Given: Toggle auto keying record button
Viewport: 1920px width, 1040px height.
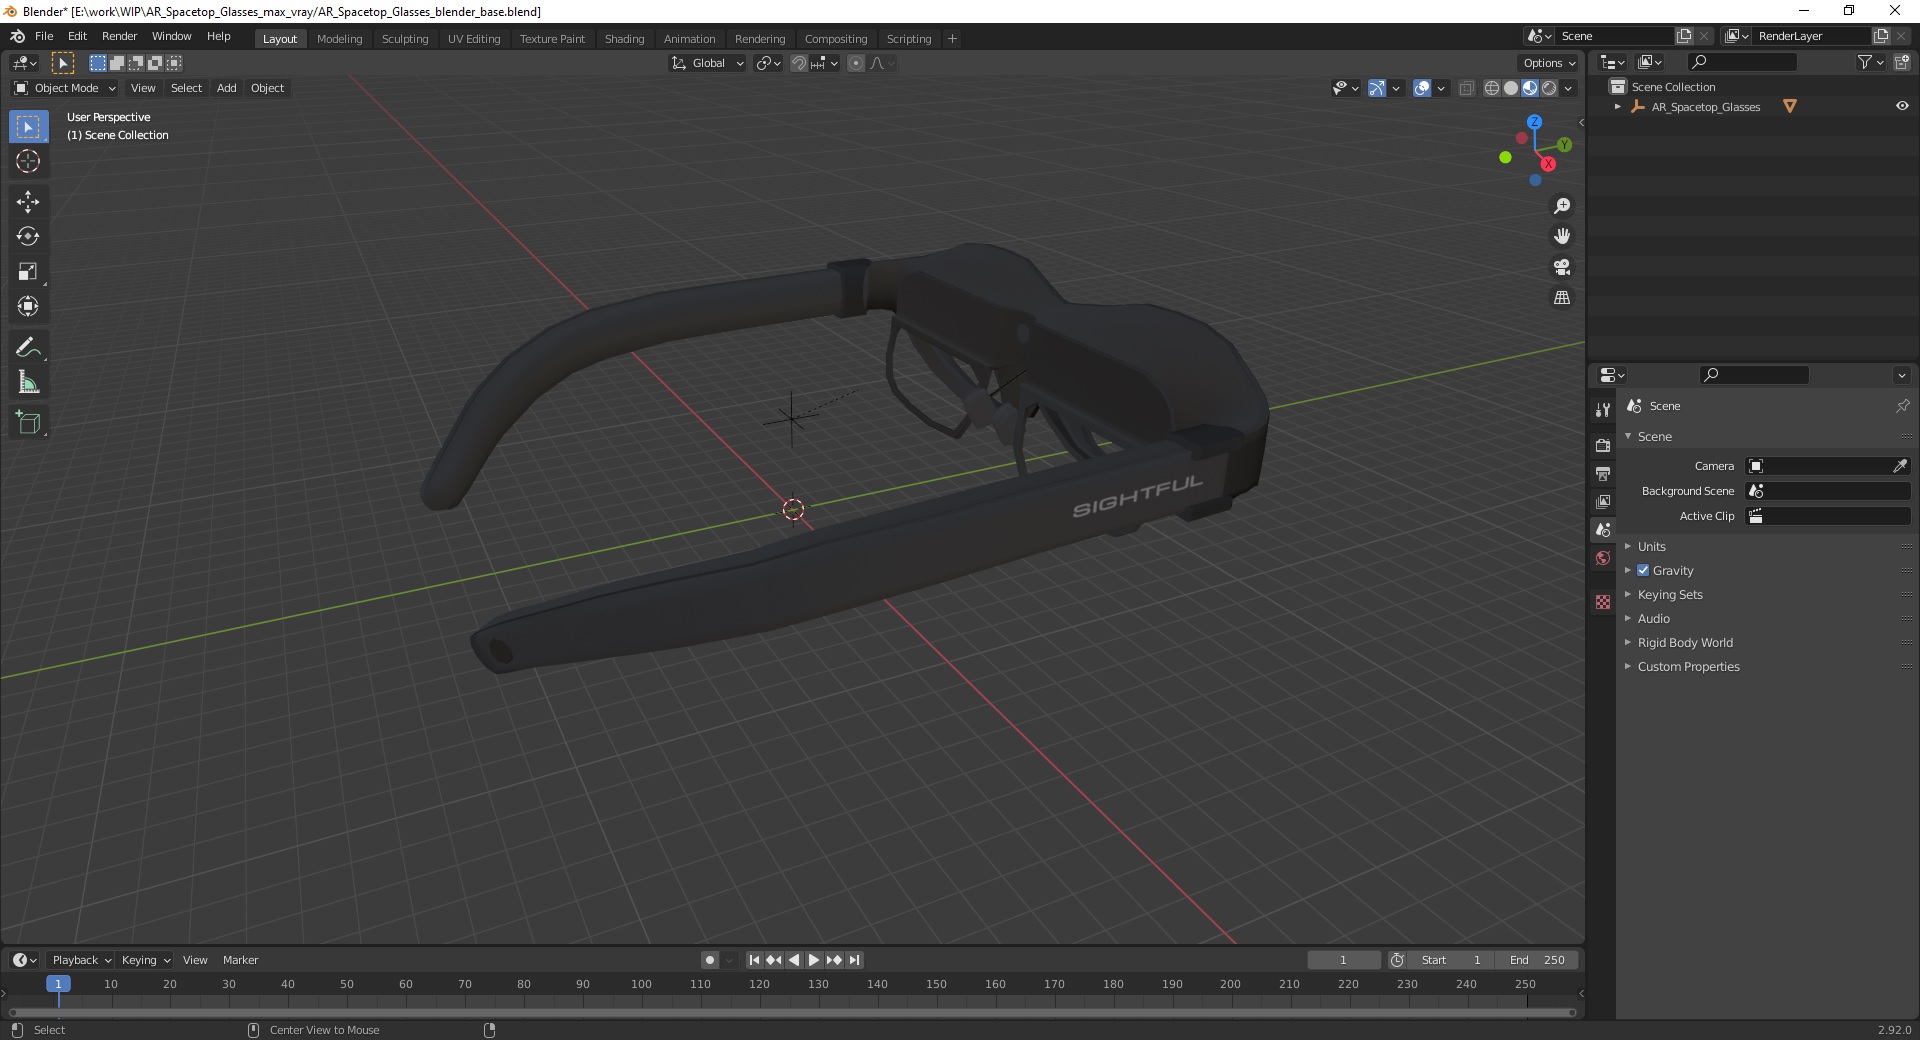Looking at the screenshot, I should (710, 960).
